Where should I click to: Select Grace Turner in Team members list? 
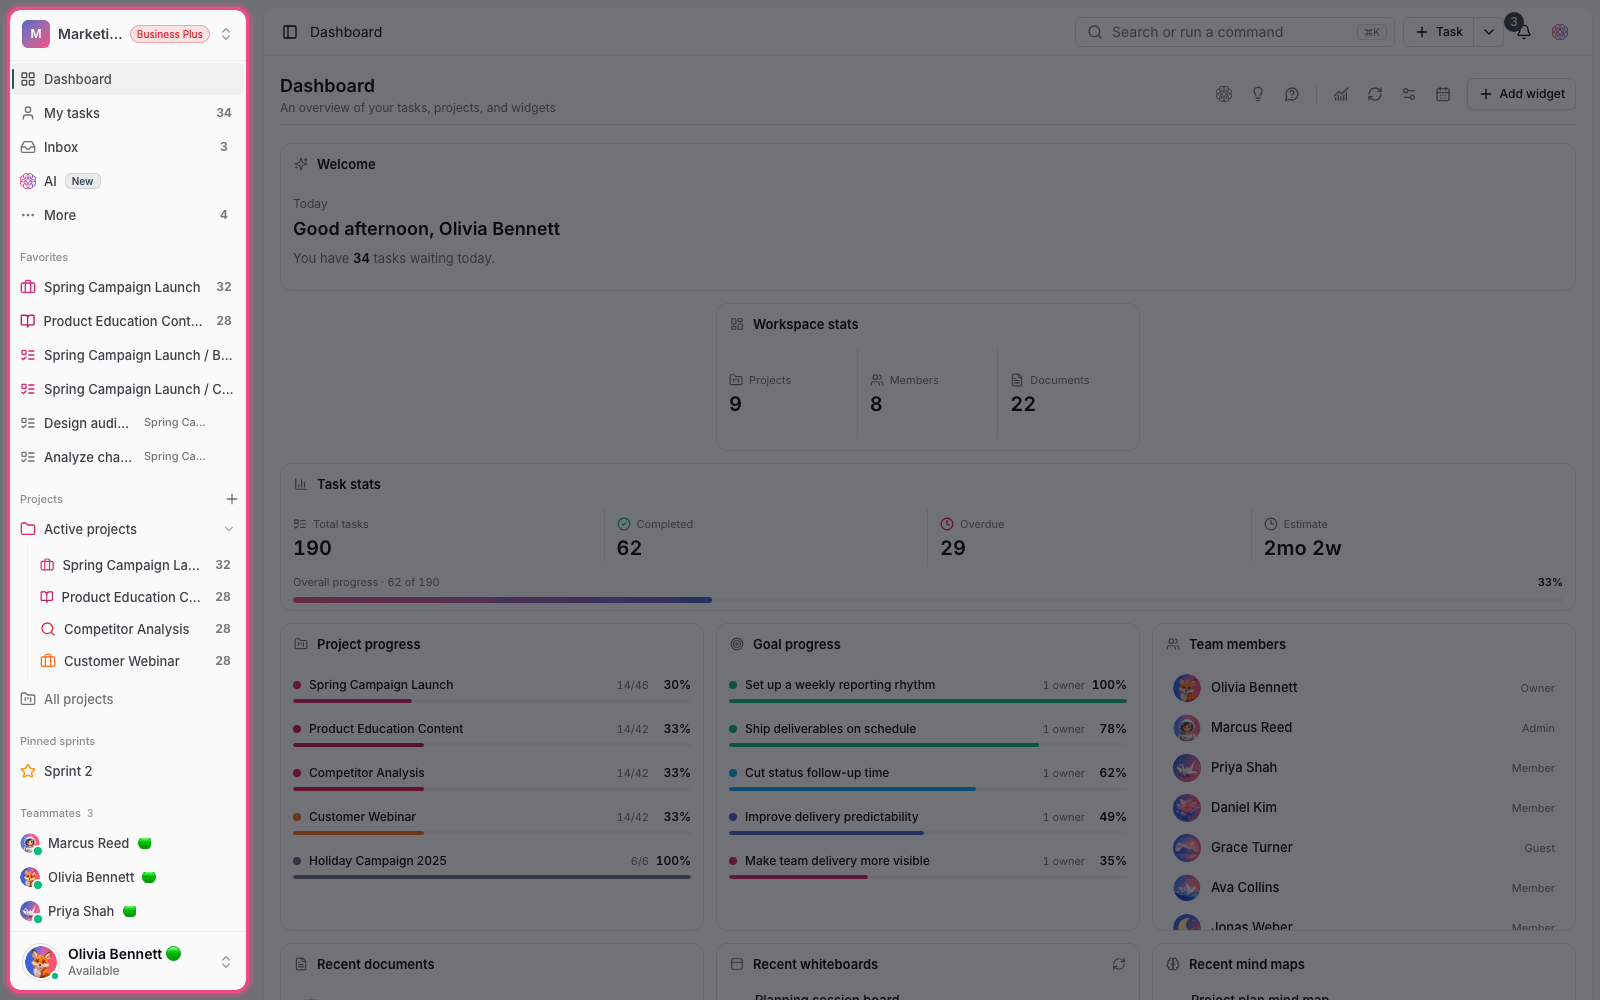click(x=1364, y=847)
